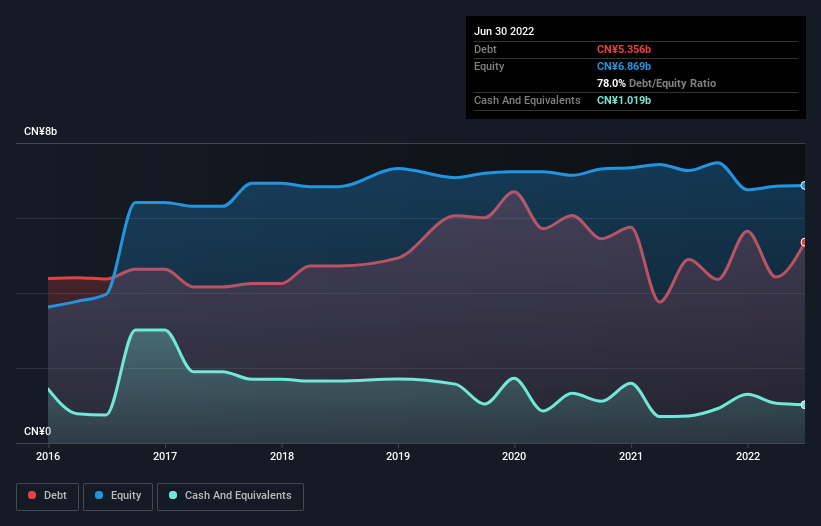Select the 2016 x-axis label
Viewport: 821px width, 526px height.
point(48,456)
